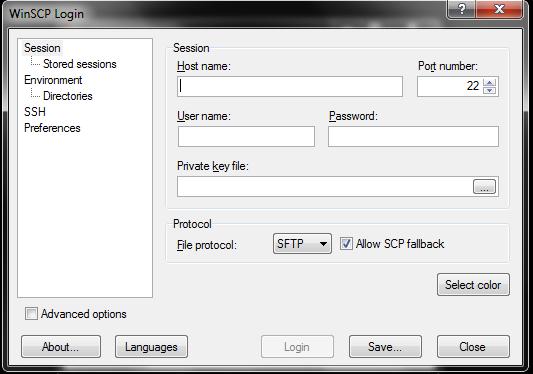Select Environment in the navigation tree

click(53, 80)
